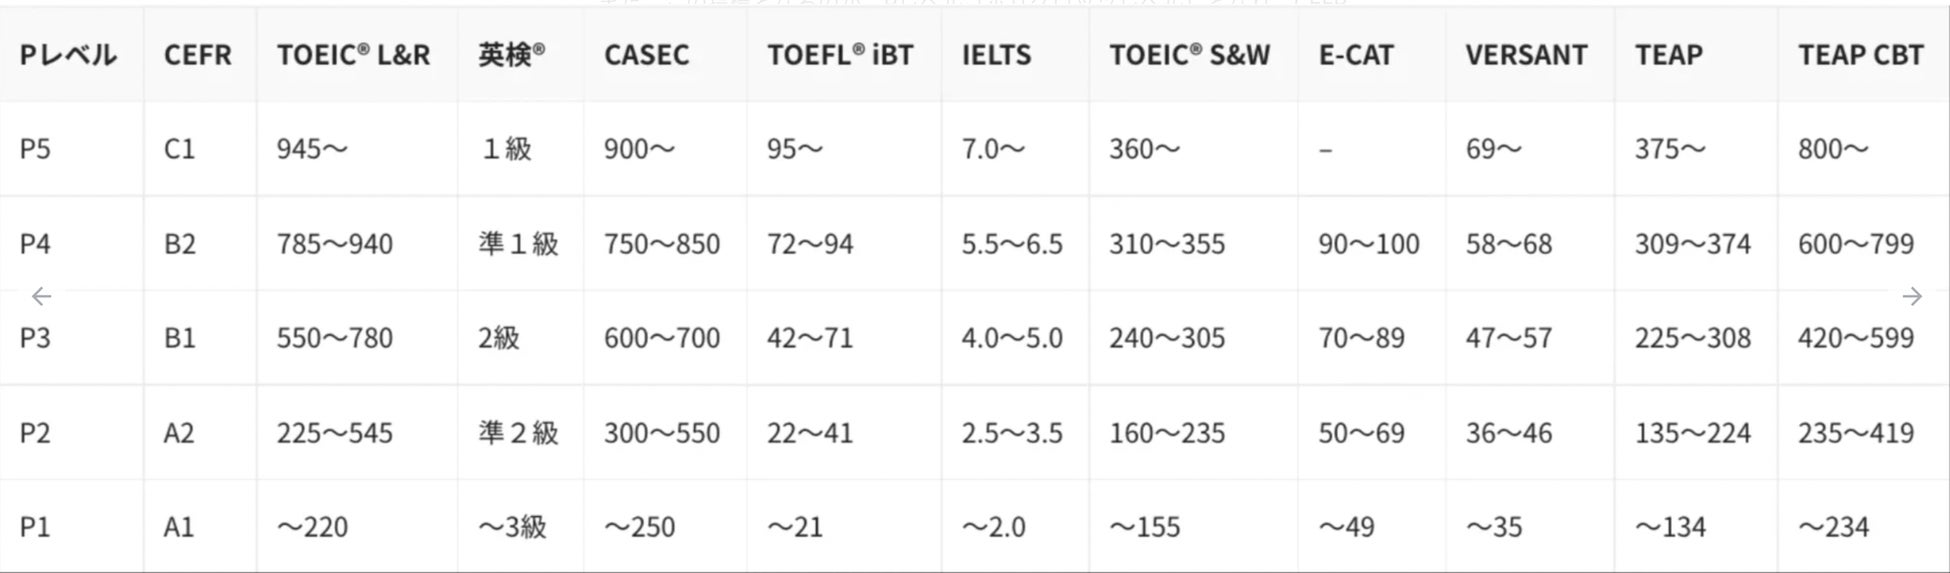Image resolution: width=1950 pixels, height=573 pixels.
Task: Click the left arrow to go back
Action: (41, 296)
